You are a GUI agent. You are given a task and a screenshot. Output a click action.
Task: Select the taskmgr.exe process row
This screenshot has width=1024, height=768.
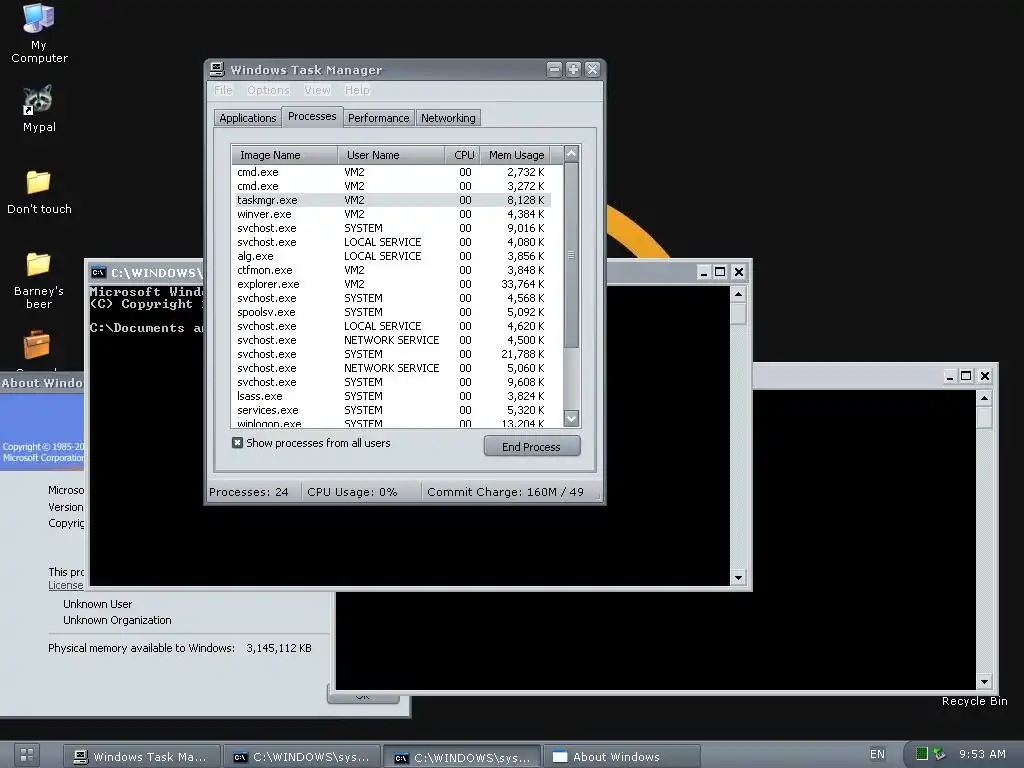tap(393, 200)
